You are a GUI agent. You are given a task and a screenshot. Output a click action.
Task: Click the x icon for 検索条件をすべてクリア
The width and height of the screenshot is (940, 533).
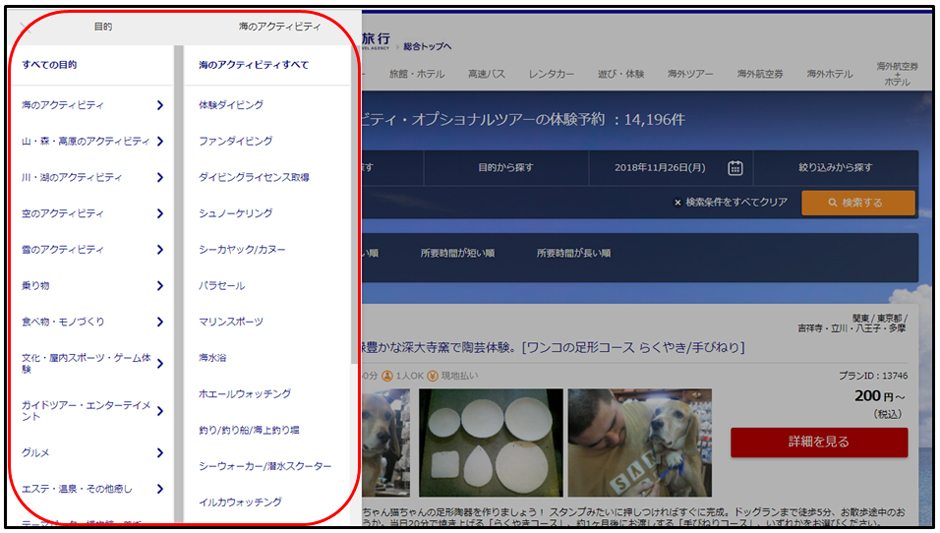click(677, 202)
